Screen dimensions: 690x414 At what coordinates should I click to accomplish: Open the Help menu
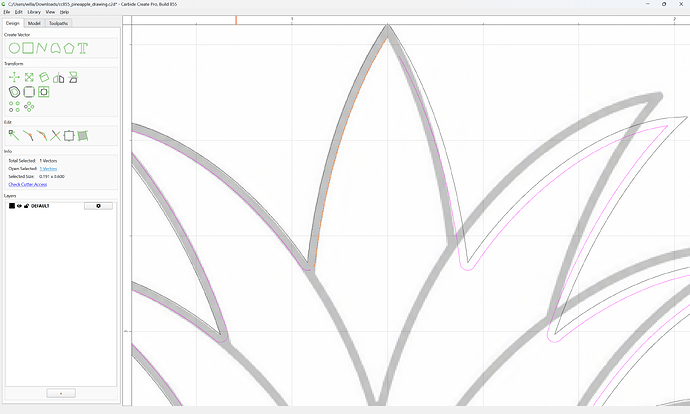click(x=64, y=12)
